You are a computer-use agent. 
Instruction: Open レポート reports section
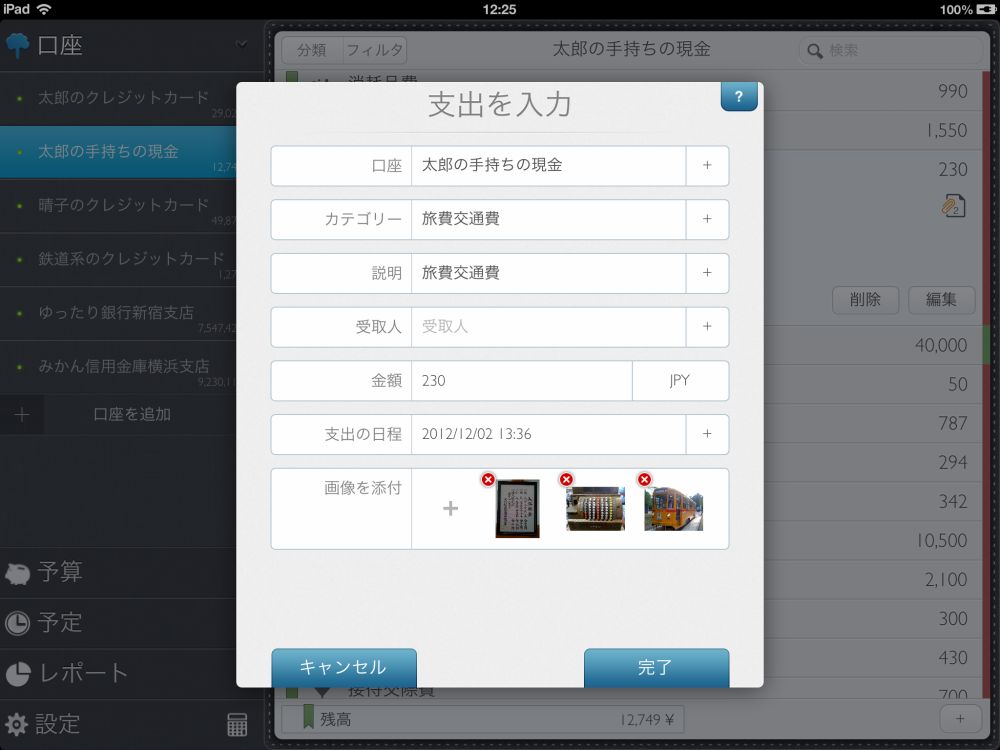(67, 673)
